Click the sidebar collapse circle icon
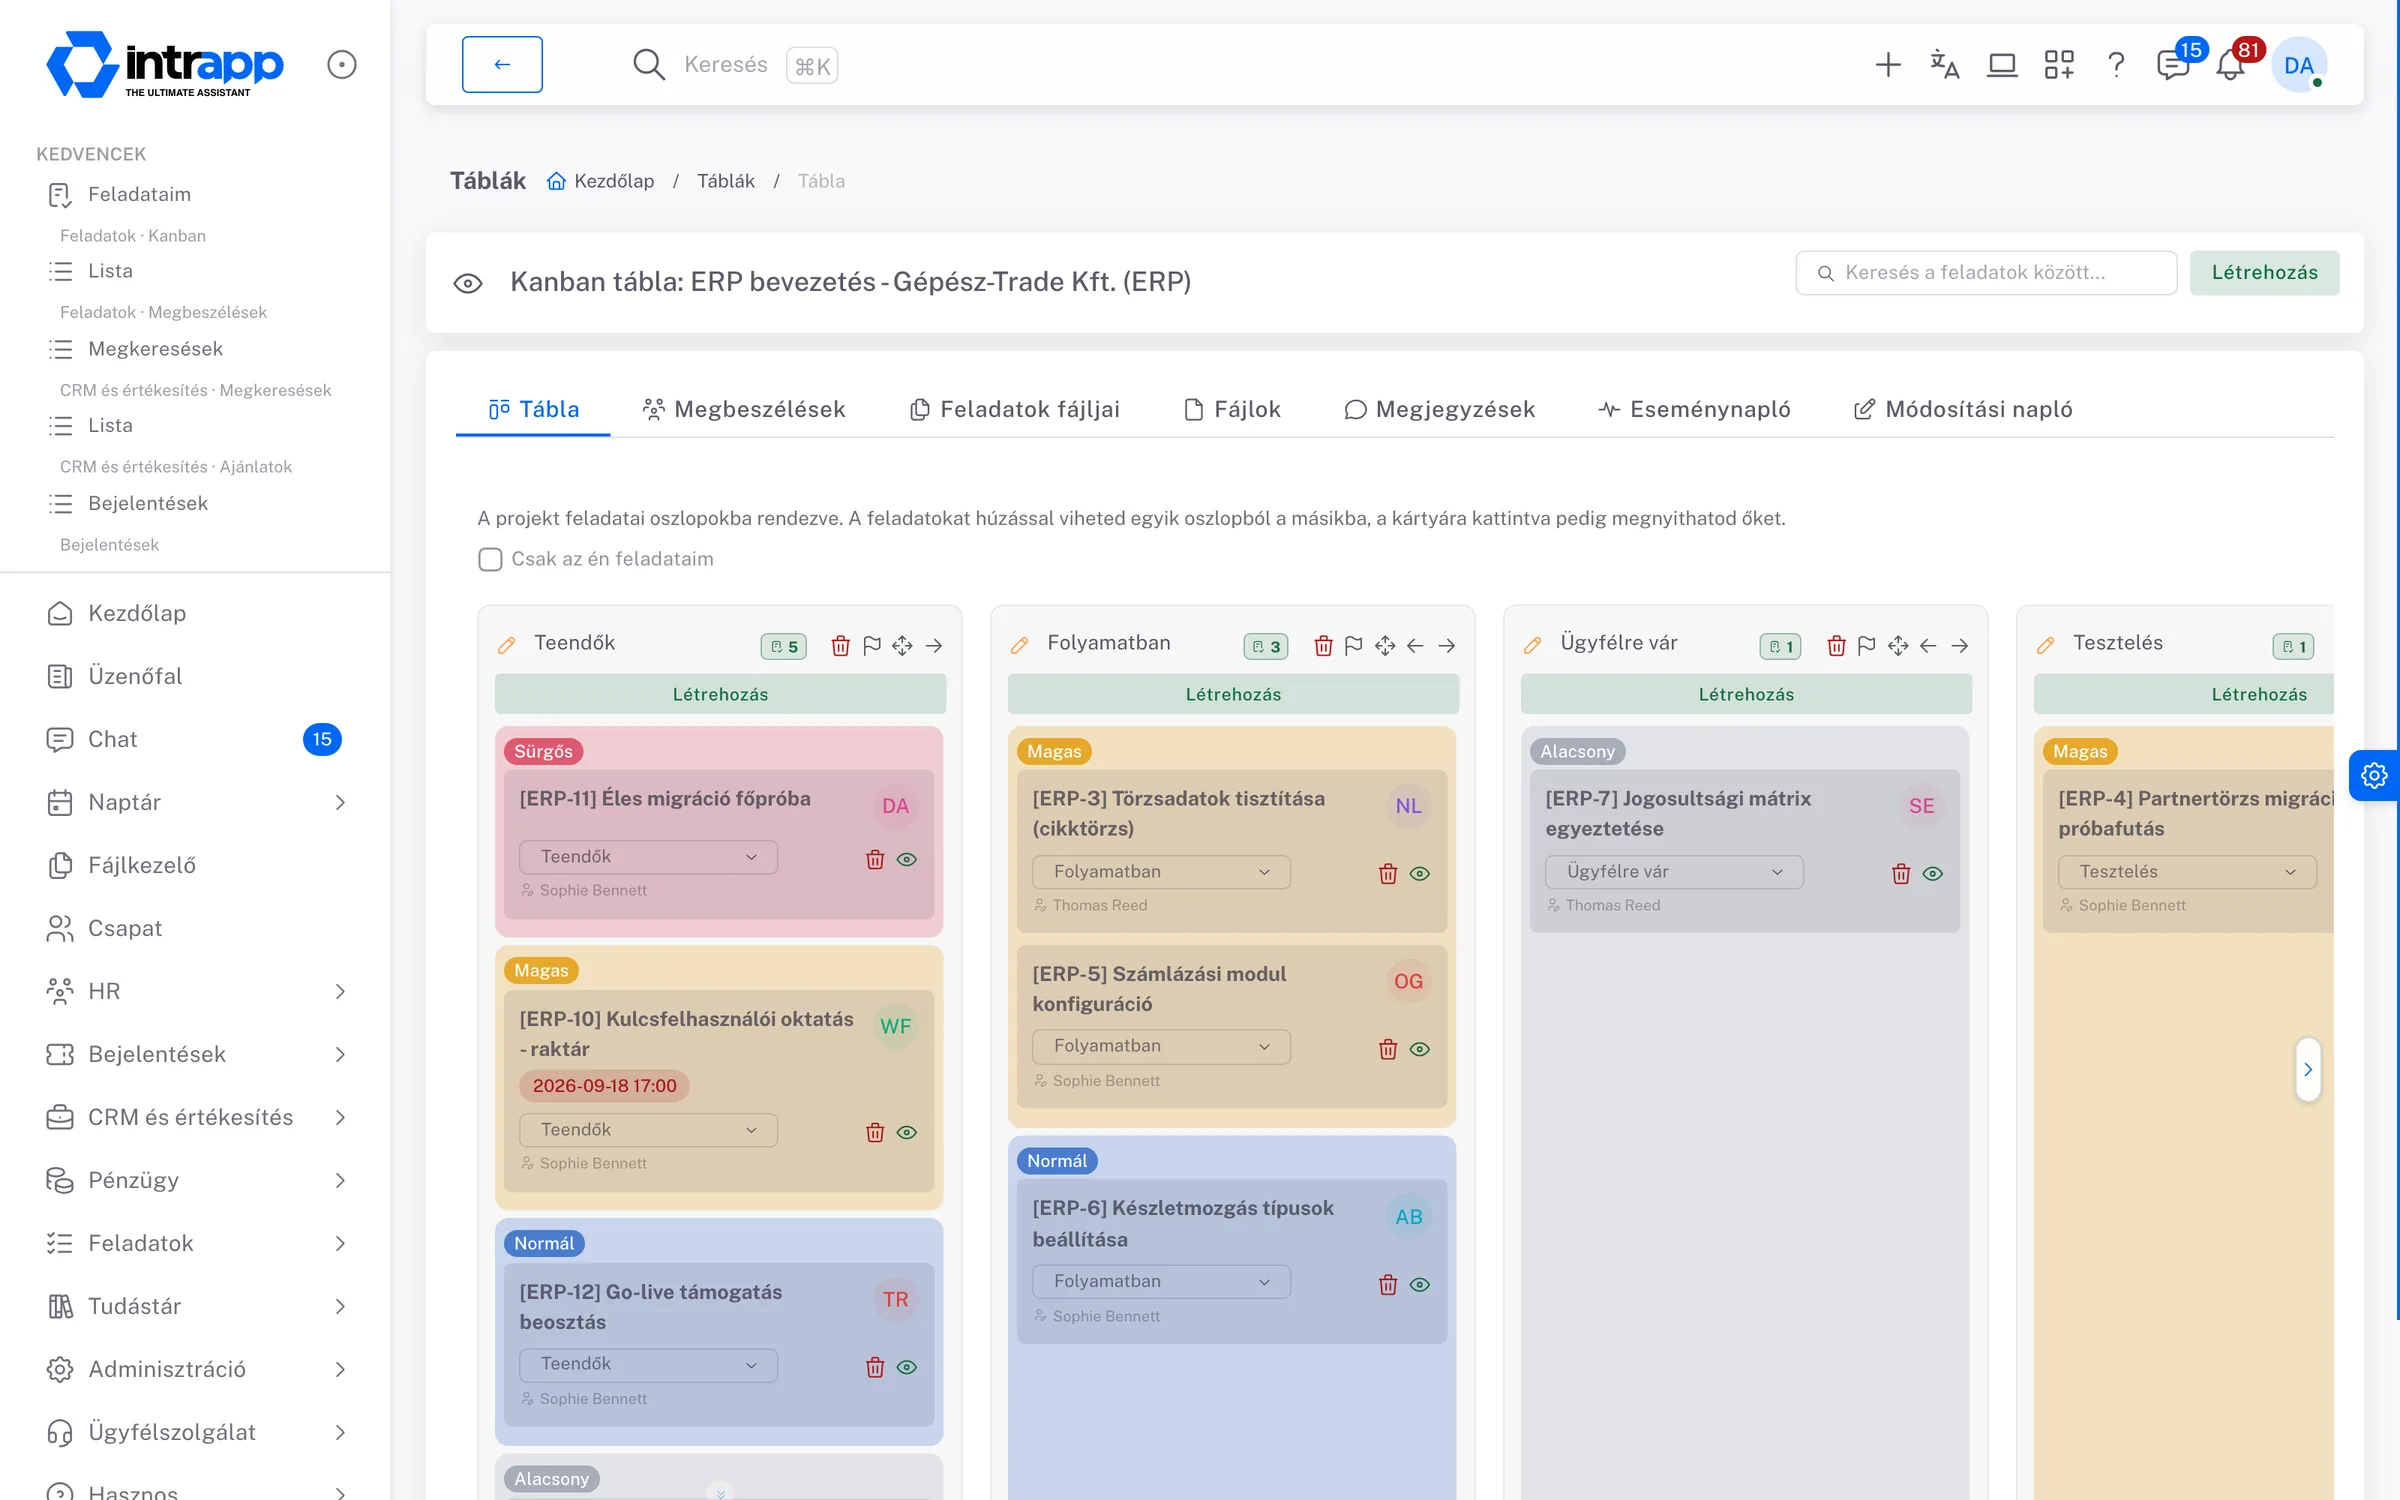The height and width of the screenshot is (1500, 2400). [x=342, y=65]
